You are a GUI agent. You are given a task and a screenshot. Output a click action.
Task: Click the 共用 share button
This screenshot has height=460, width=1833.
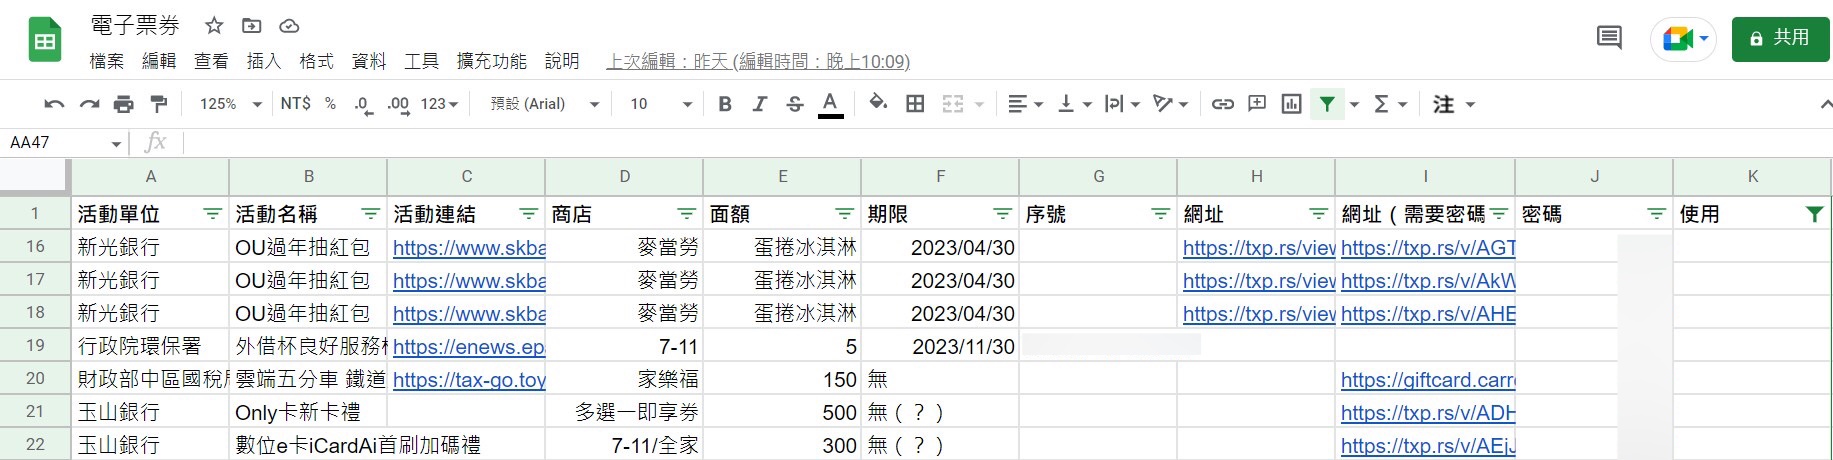[x=1780, y=39]
